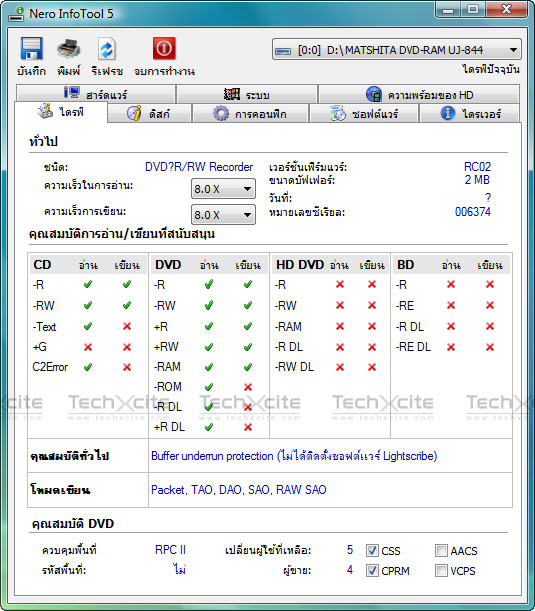The width and height of the screenshot is (535, 611).
Task: Click the DVD -ROM write red cross
Action: (248, 387)
